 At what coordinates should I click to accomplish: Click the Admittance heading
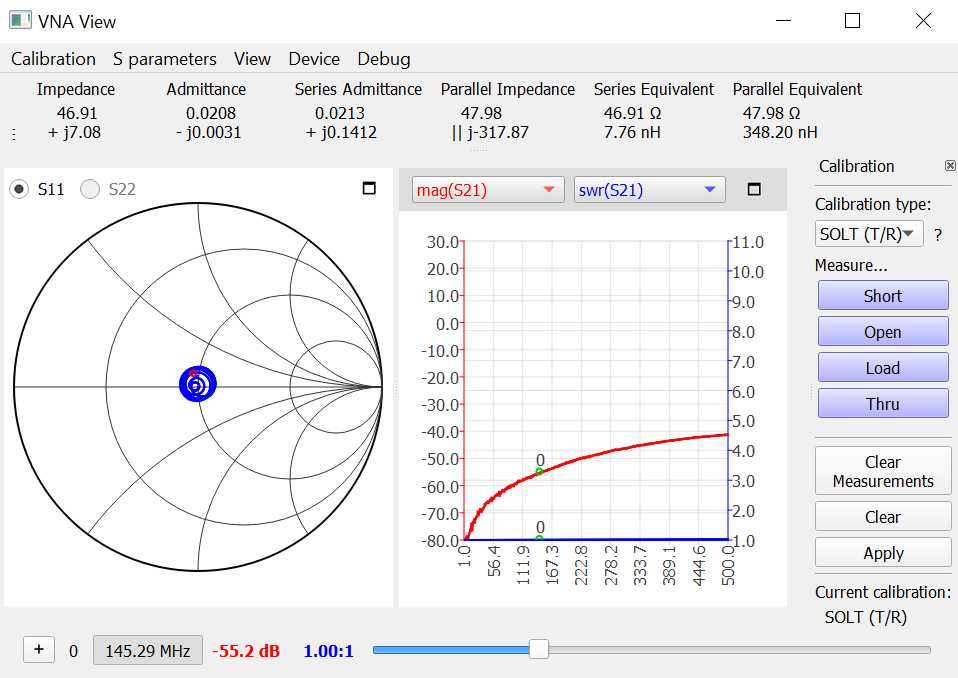[x=206, y=89]
